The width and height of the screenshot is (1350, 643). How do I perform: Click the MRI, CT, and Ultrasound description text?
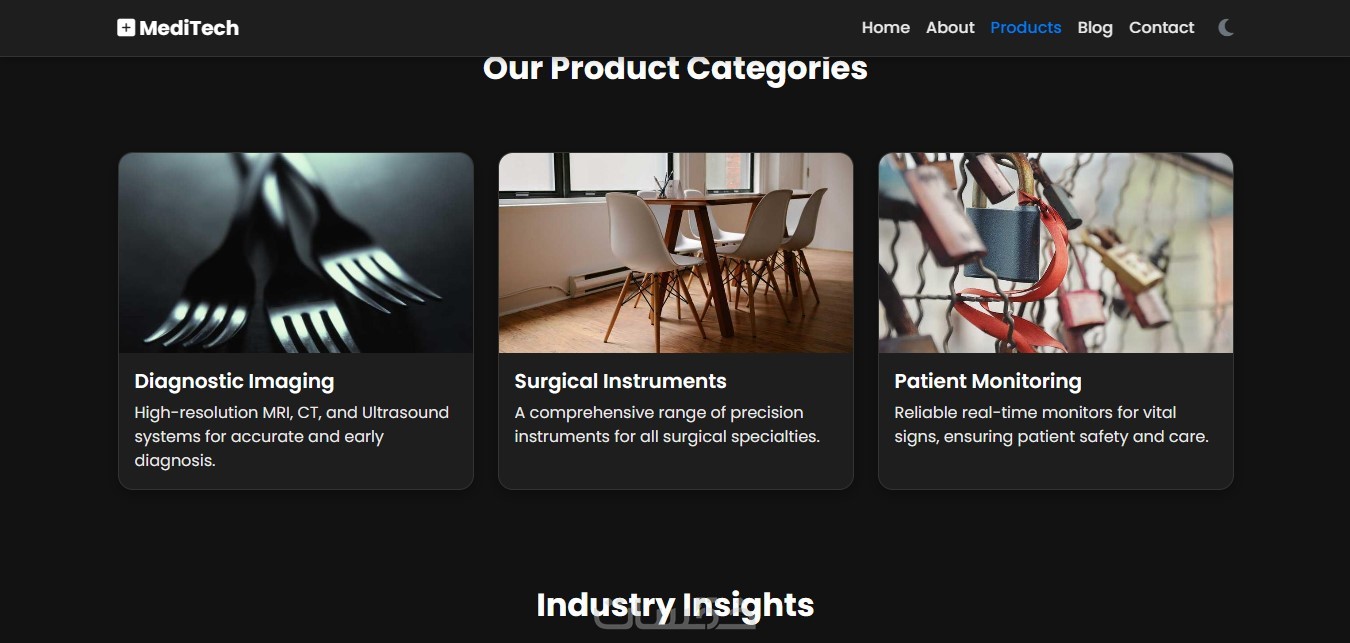click(291, 436)
